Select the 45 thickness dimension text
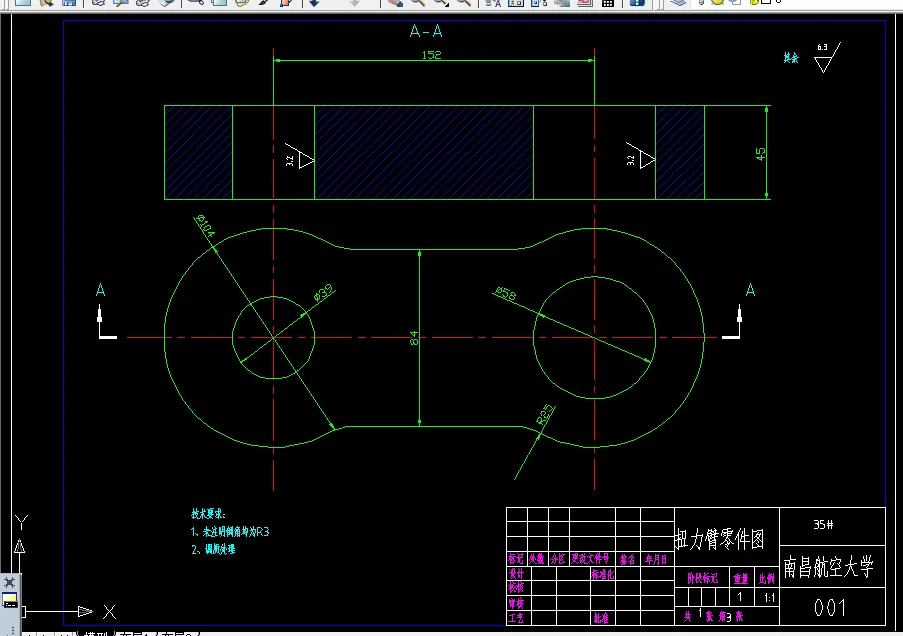Viewport: 903px width, 636px height. coord(760,154)
